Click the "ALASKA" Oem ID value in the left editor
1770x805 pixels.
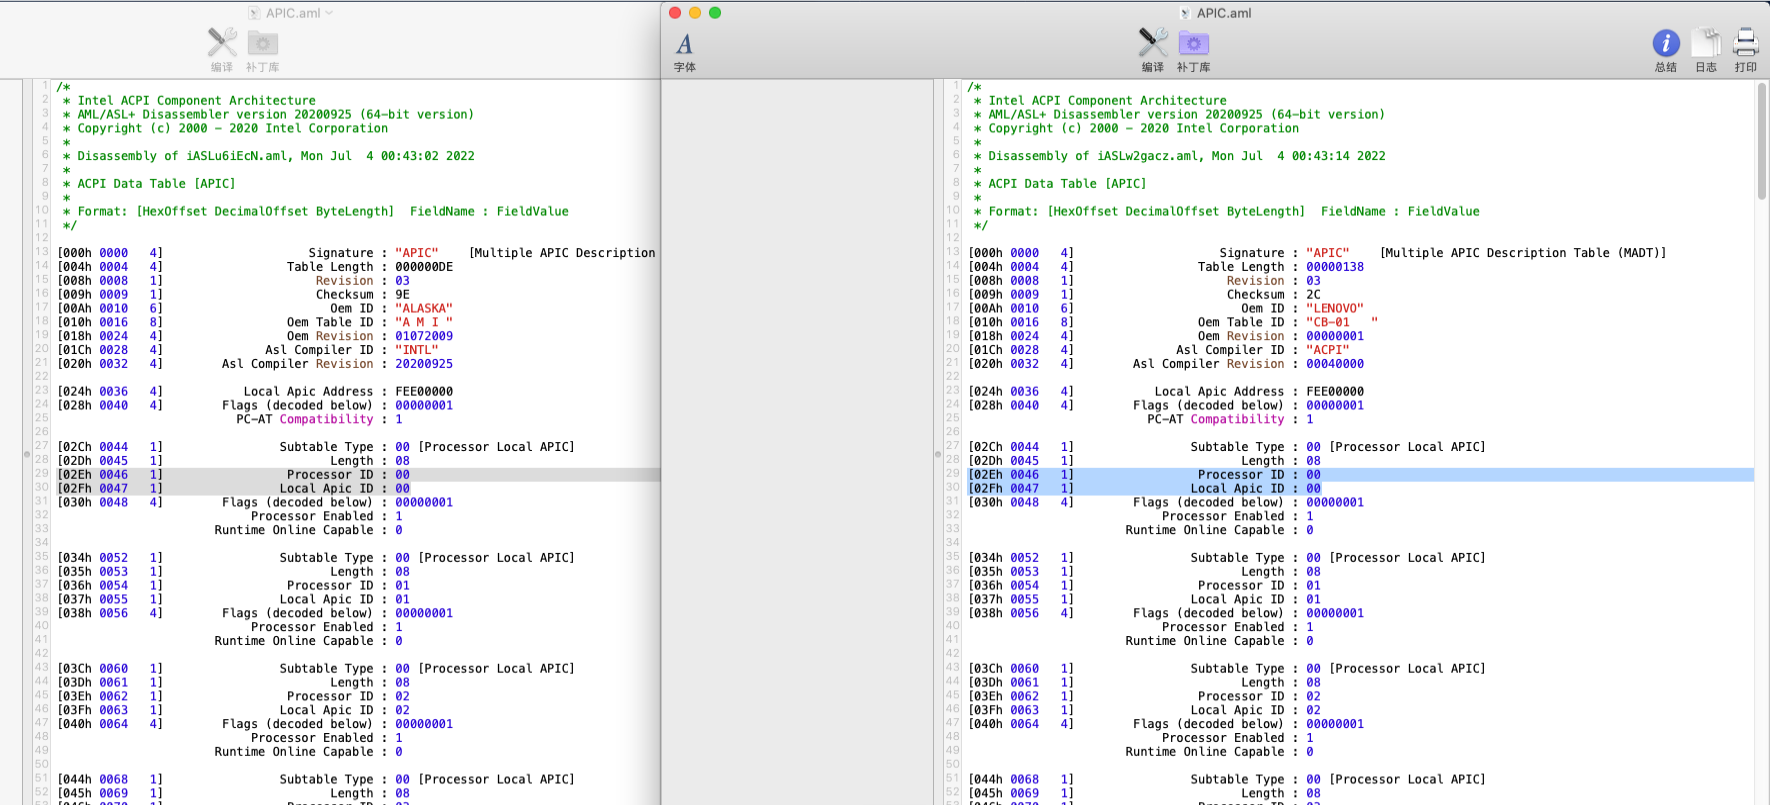(x=423, y=309)
